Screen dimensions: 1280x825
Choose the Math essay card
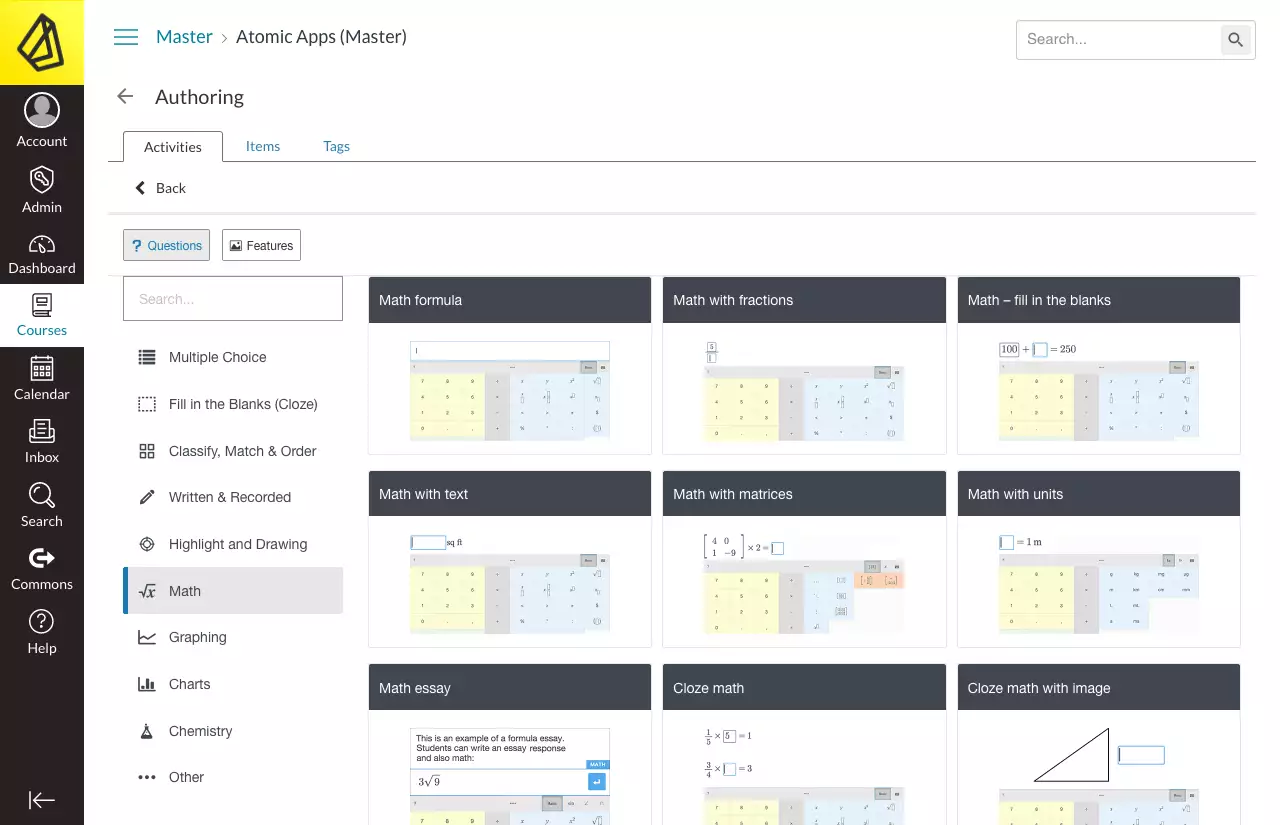[510, 745]
